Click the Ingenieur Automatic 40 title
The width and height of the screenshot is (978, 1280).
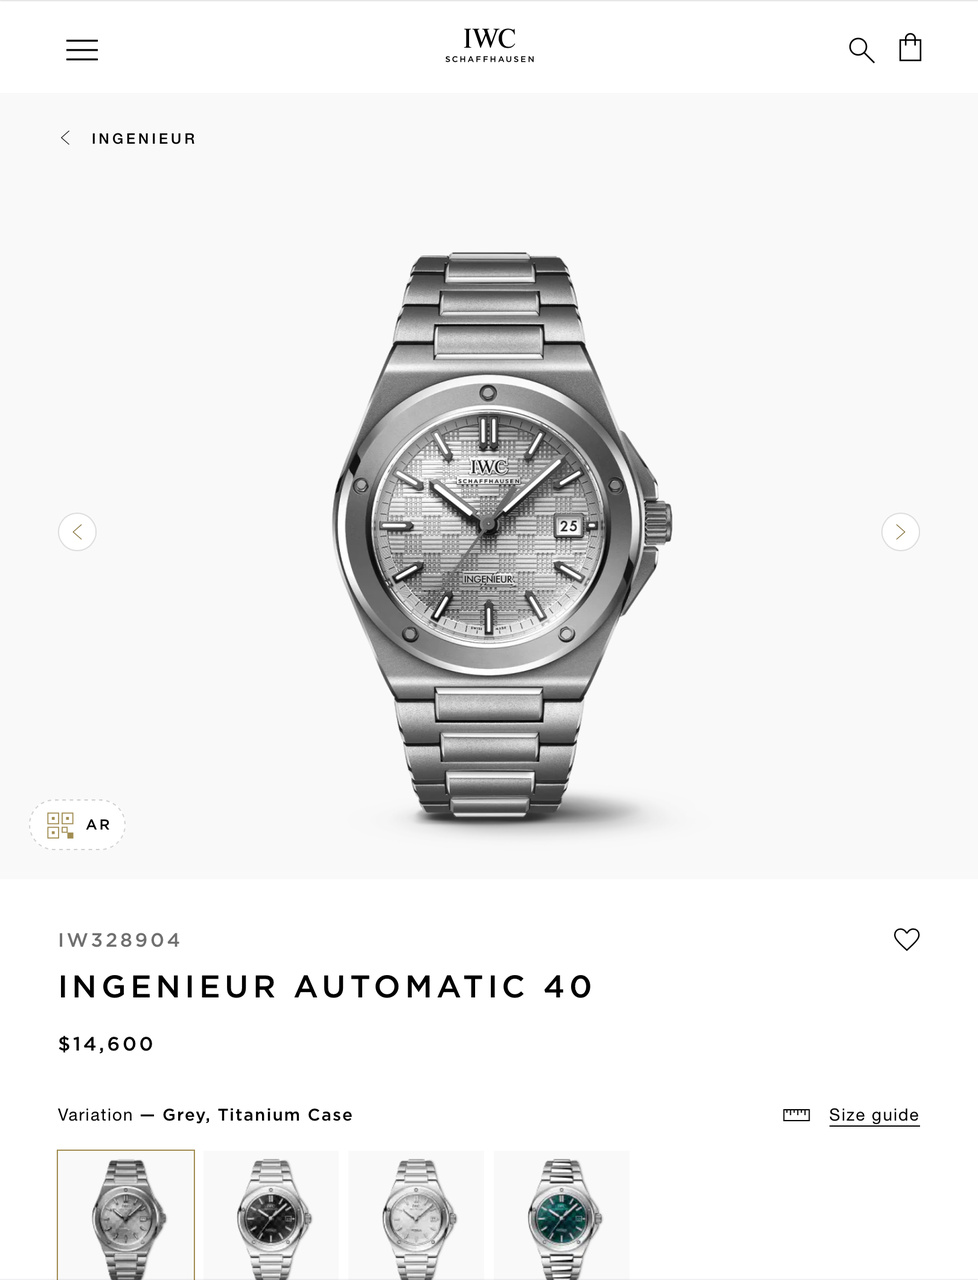(x=326, y=987)
